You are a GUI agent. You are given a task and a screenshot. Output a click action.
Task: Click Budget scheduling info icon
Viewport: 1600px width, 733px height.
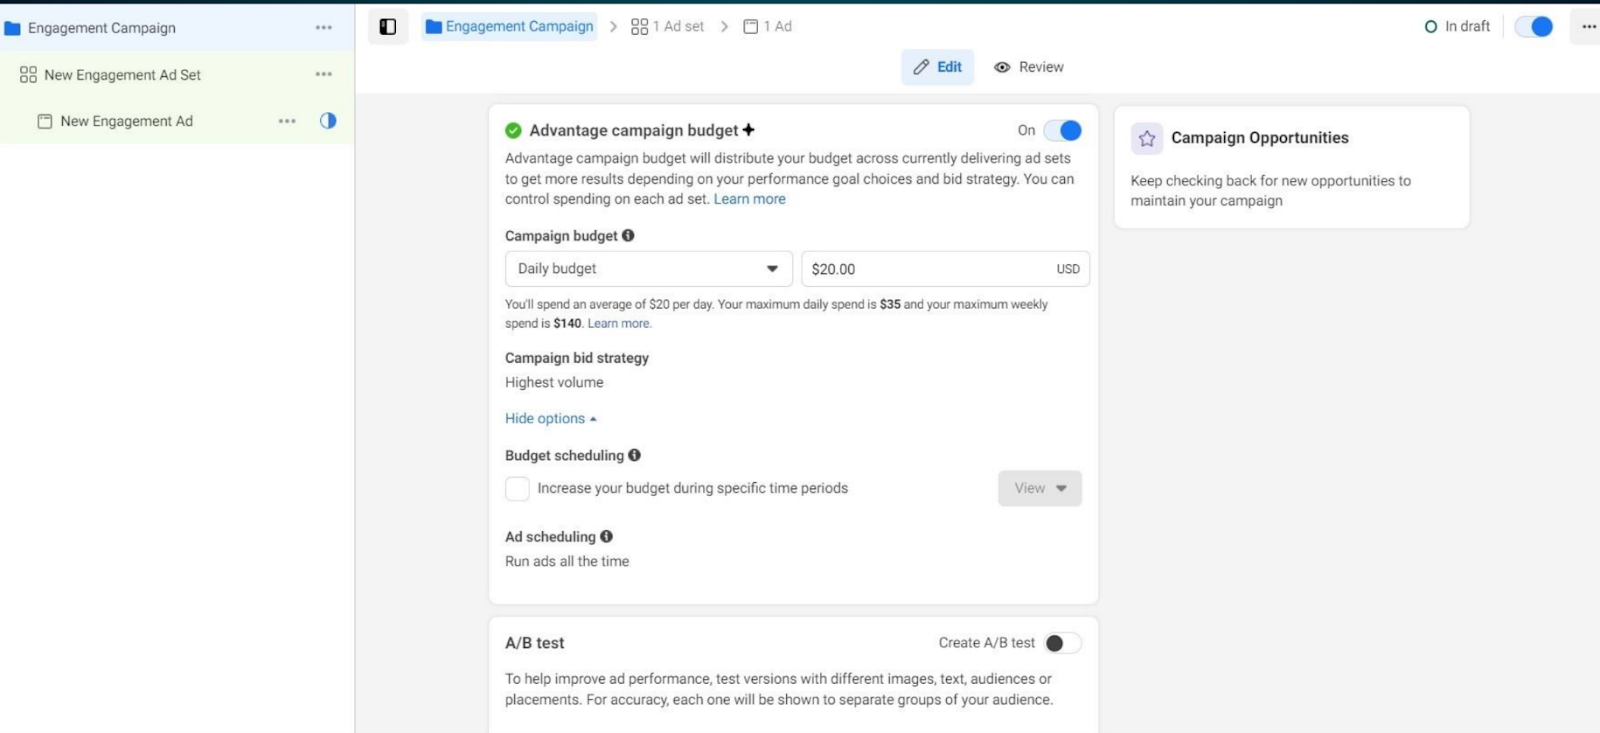point(634,455)
